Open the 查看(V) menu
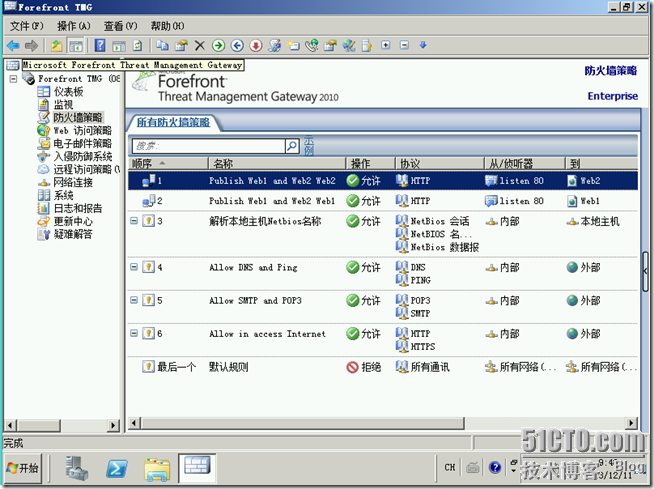This screenshot has height=489, width=654. 120,26
